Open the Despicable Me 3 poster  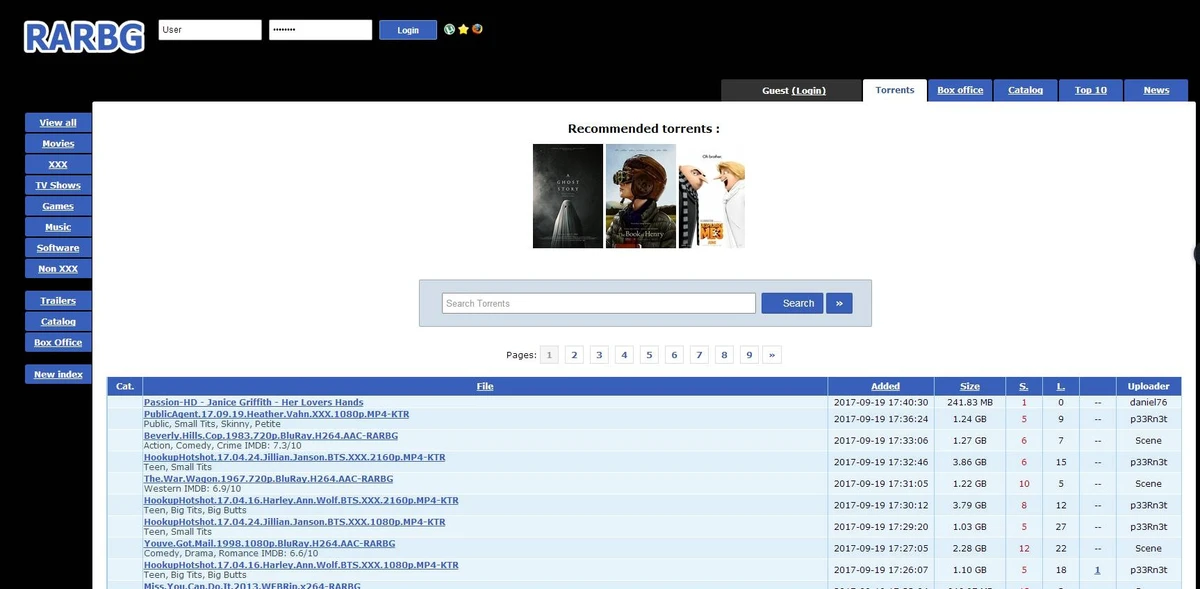[712, 196]
